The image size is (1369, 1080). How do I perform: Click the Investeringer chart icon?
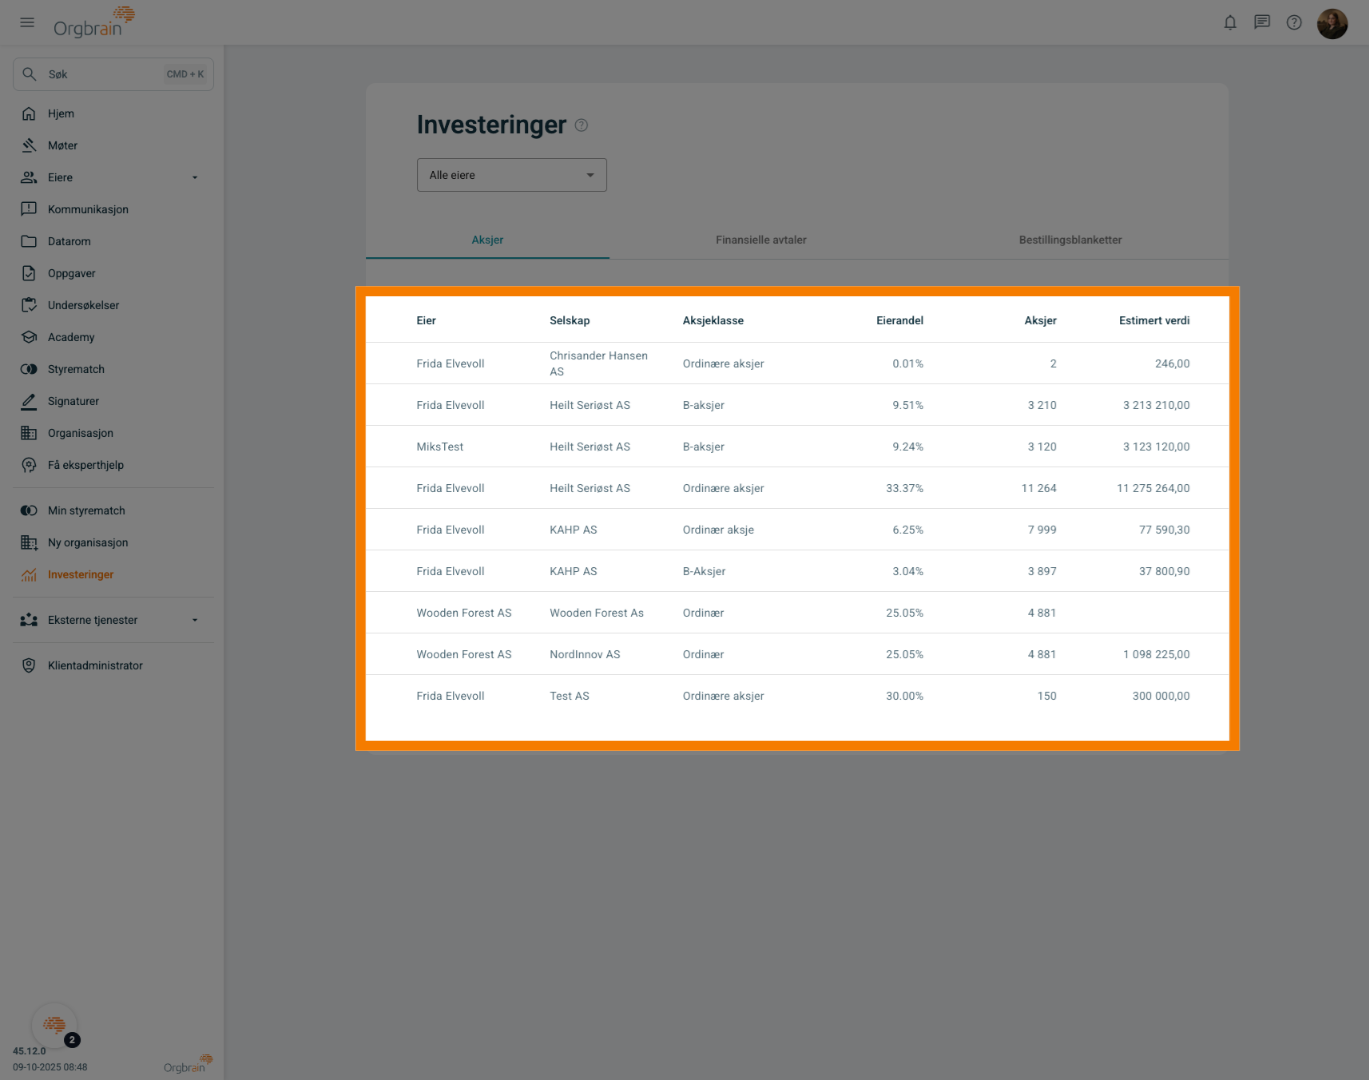(29, 575)
